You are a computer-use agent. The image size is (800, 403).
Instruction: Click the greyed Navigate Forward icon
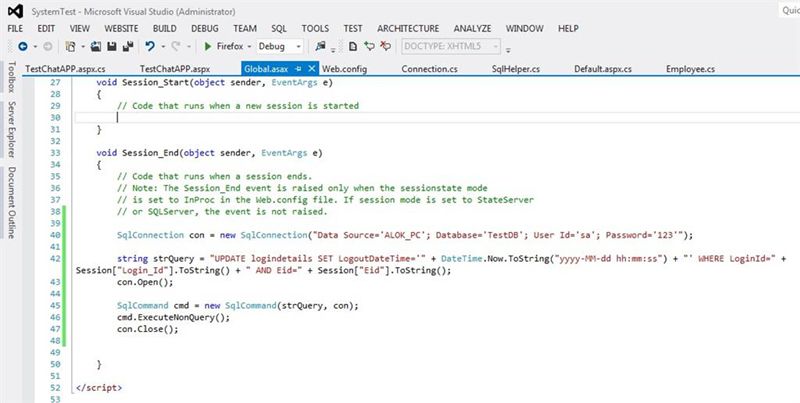(47, 46)
